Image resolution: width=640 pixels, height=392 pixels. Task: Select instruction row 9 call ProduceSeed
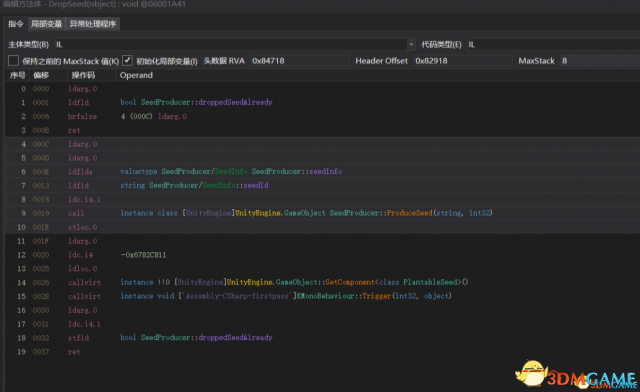click(x=322, y=213)
